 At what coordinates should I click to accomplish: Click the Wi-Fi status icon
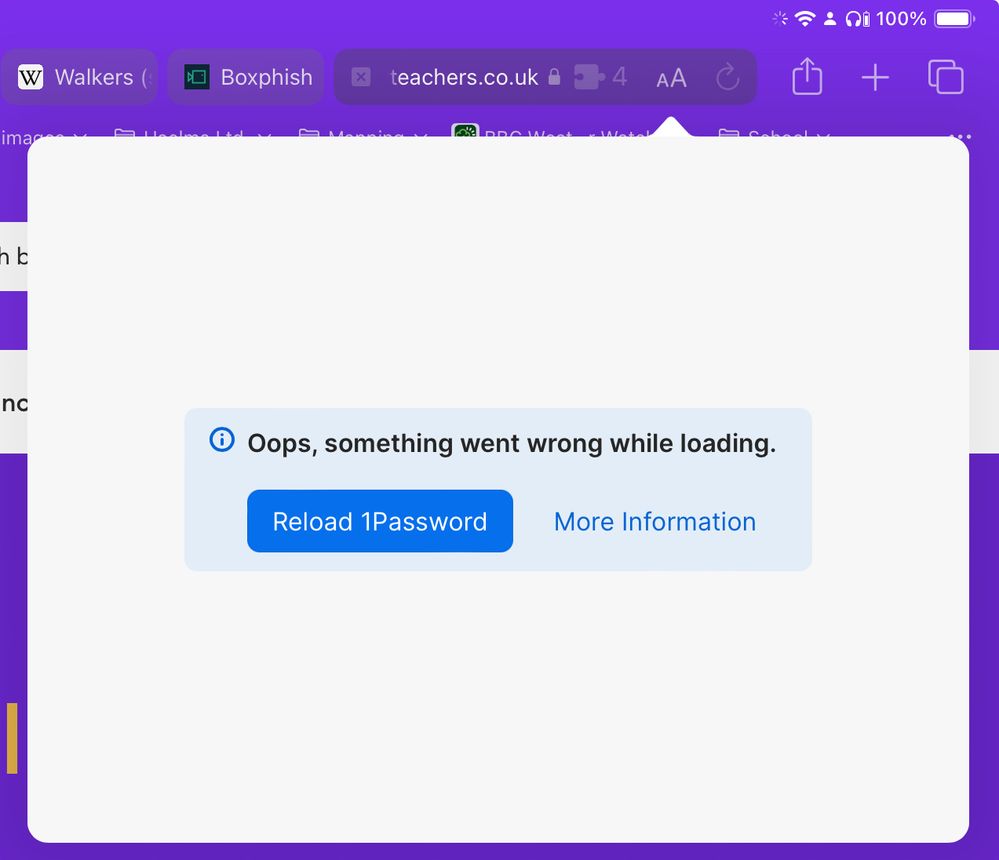point(805,18)
